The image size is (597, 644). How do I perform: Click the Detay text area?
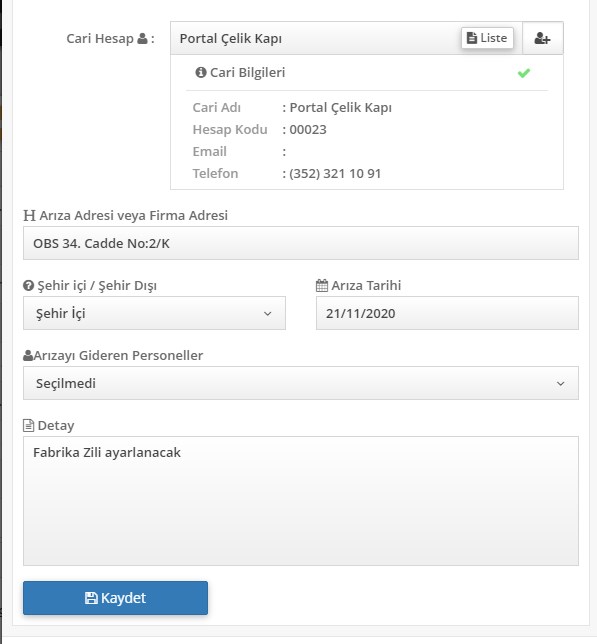pyautogui.click(x=301, y=501)
